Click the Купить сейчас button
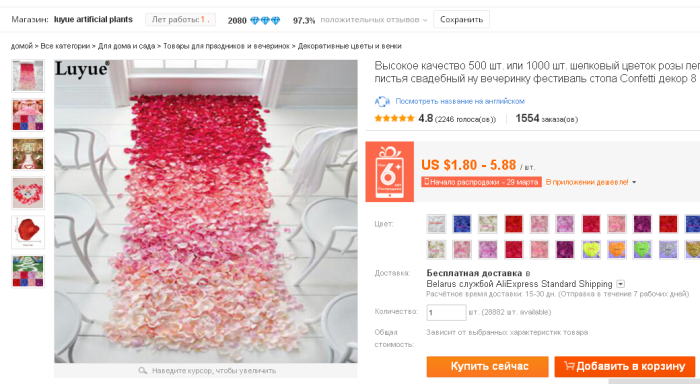This screenshot has width=700, height=384. point(488,367)
